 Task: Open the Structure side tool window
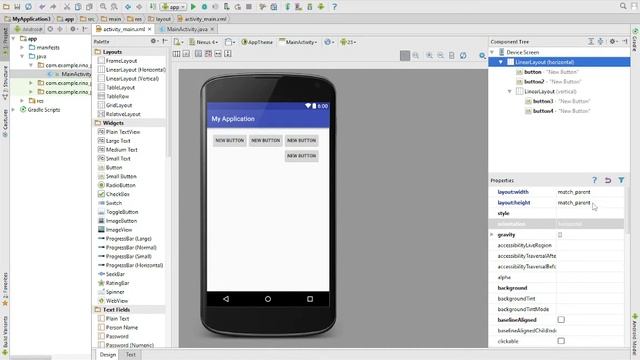point(5,82)
